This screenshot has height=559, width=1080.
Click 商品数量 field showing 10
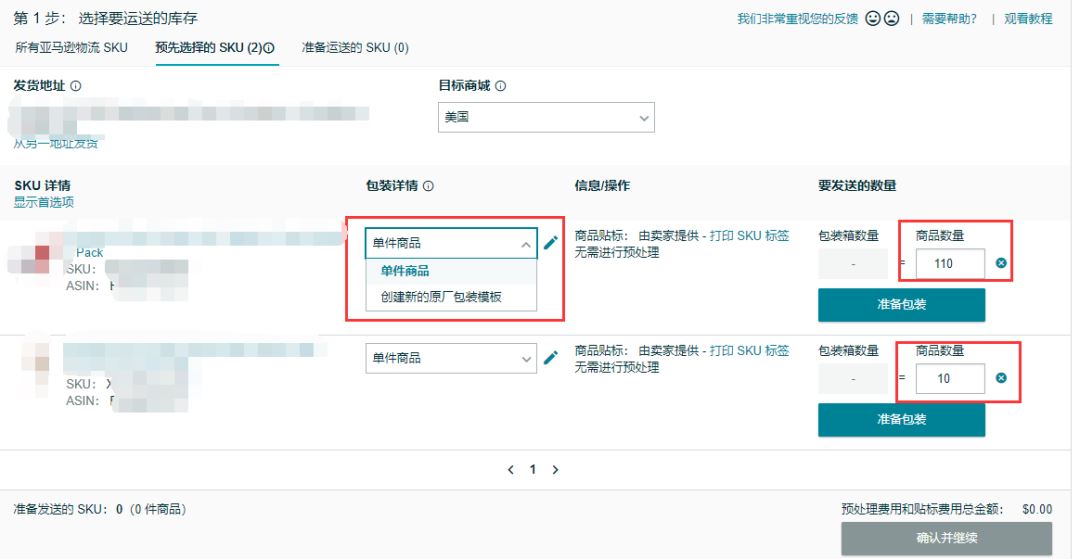tap(950, 379)
